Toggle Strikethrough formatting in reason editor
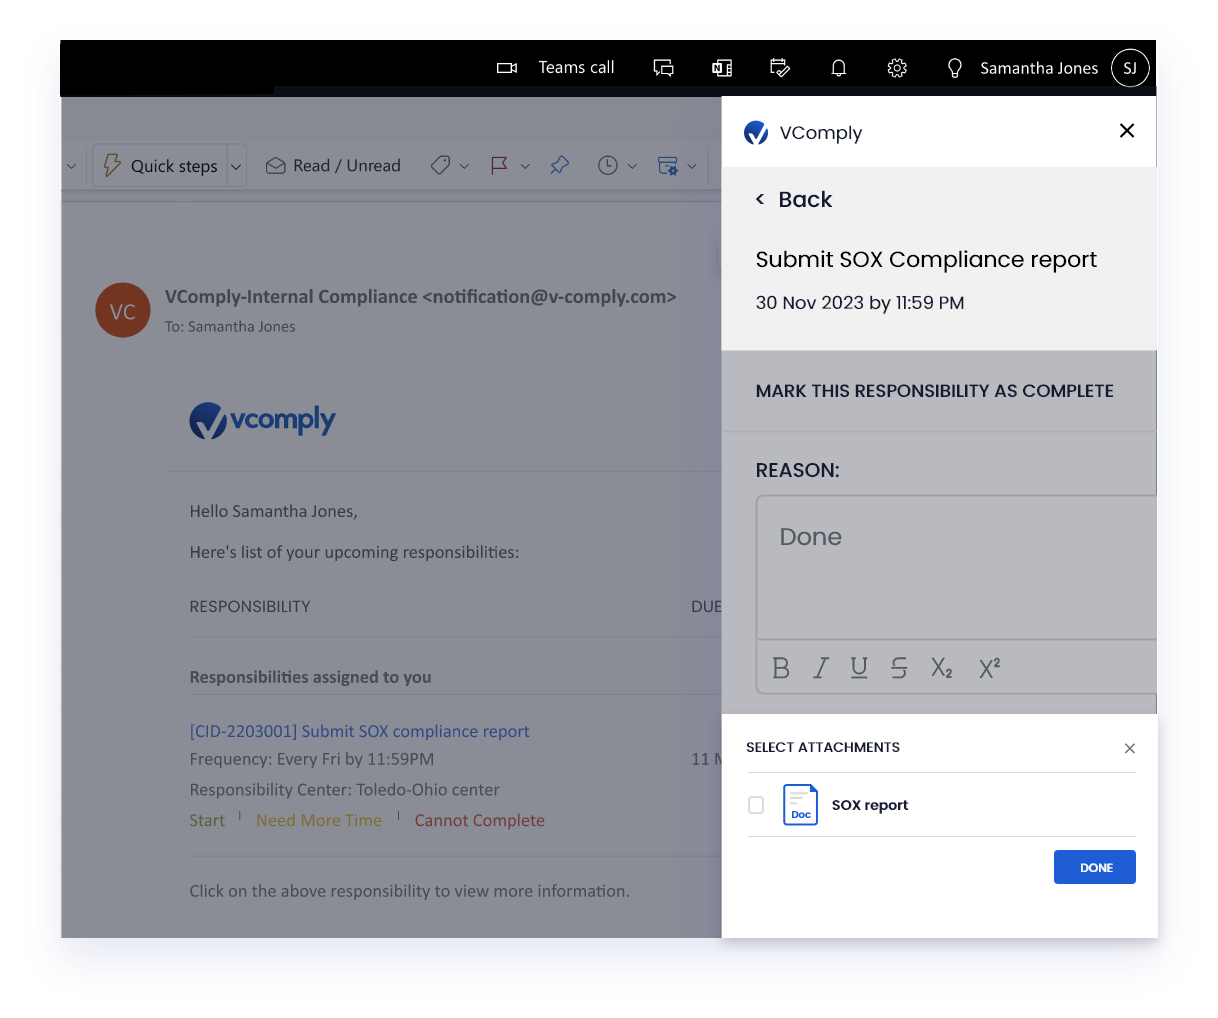Screen dimensions: 1218x1018 pos(899,668)
